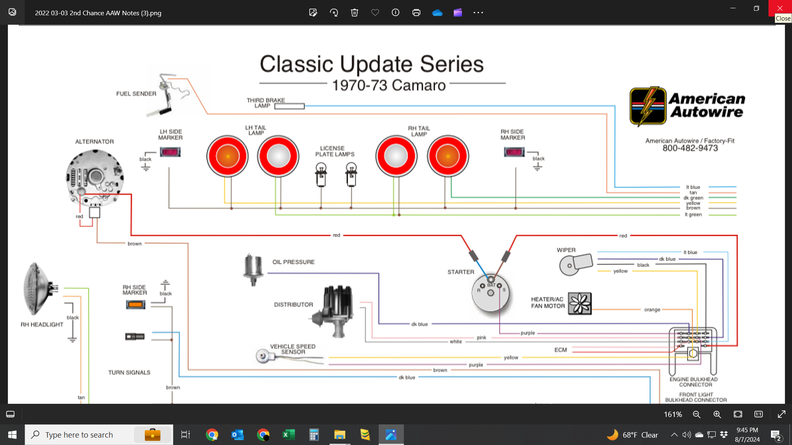
Task: Click the Edit image icon
Action: [x=313, y=13]
